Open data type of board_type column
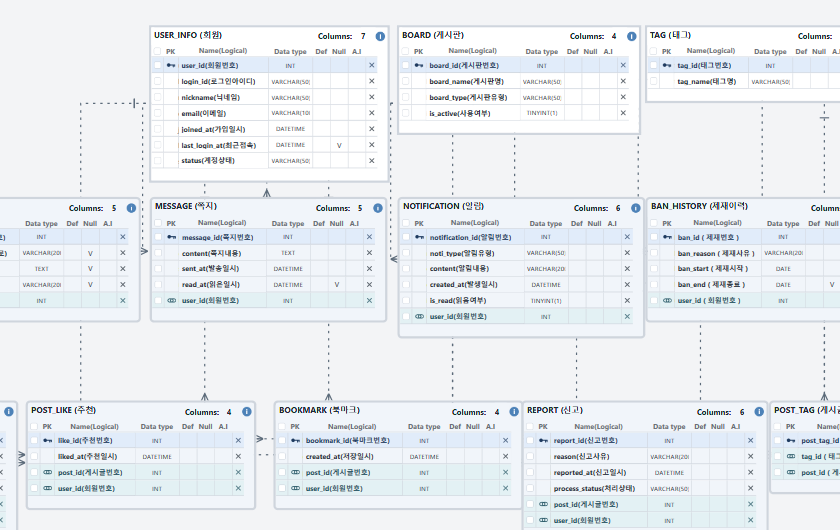 542,98
